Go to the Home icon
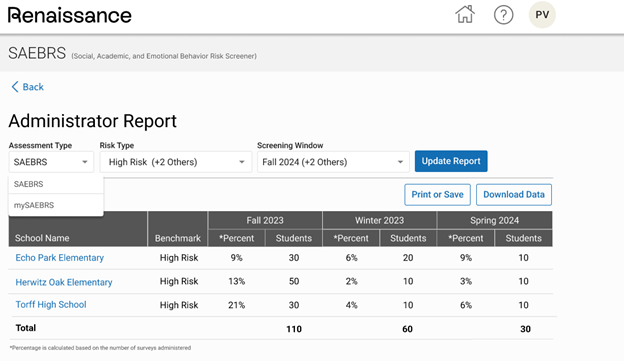 (x=465, y=15)
